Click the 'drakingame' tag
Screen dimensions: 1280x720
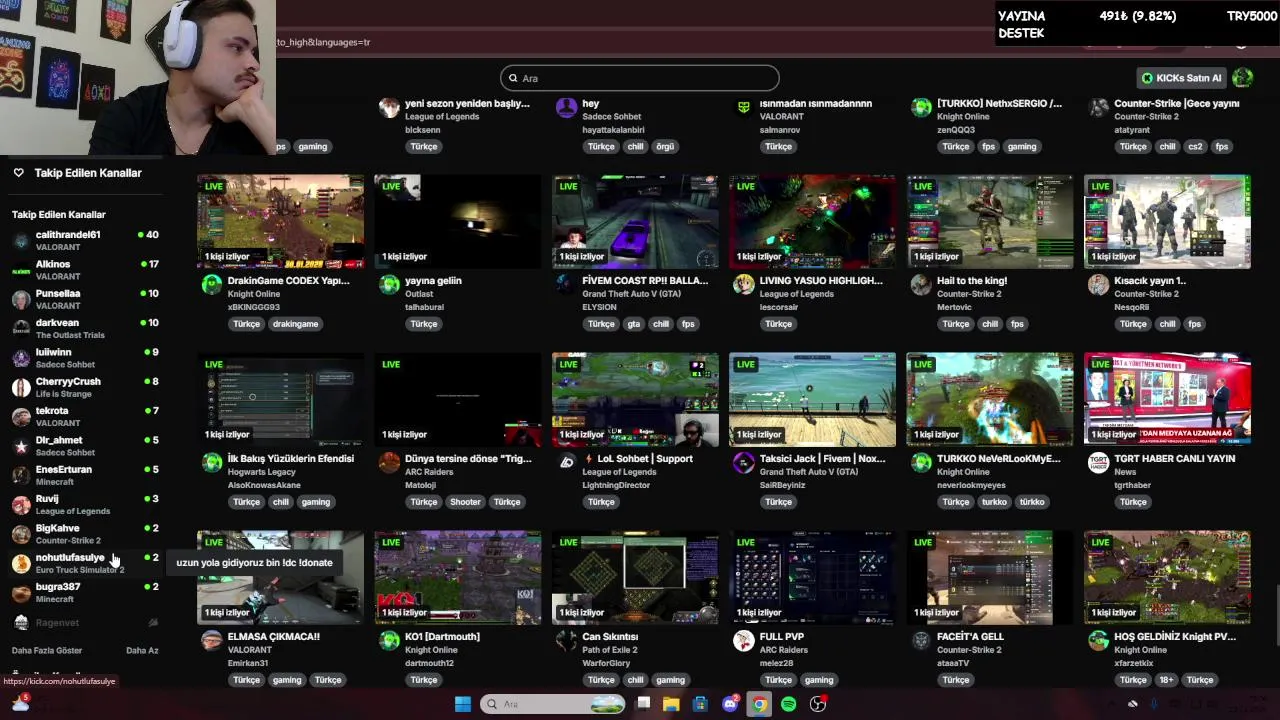295,324
